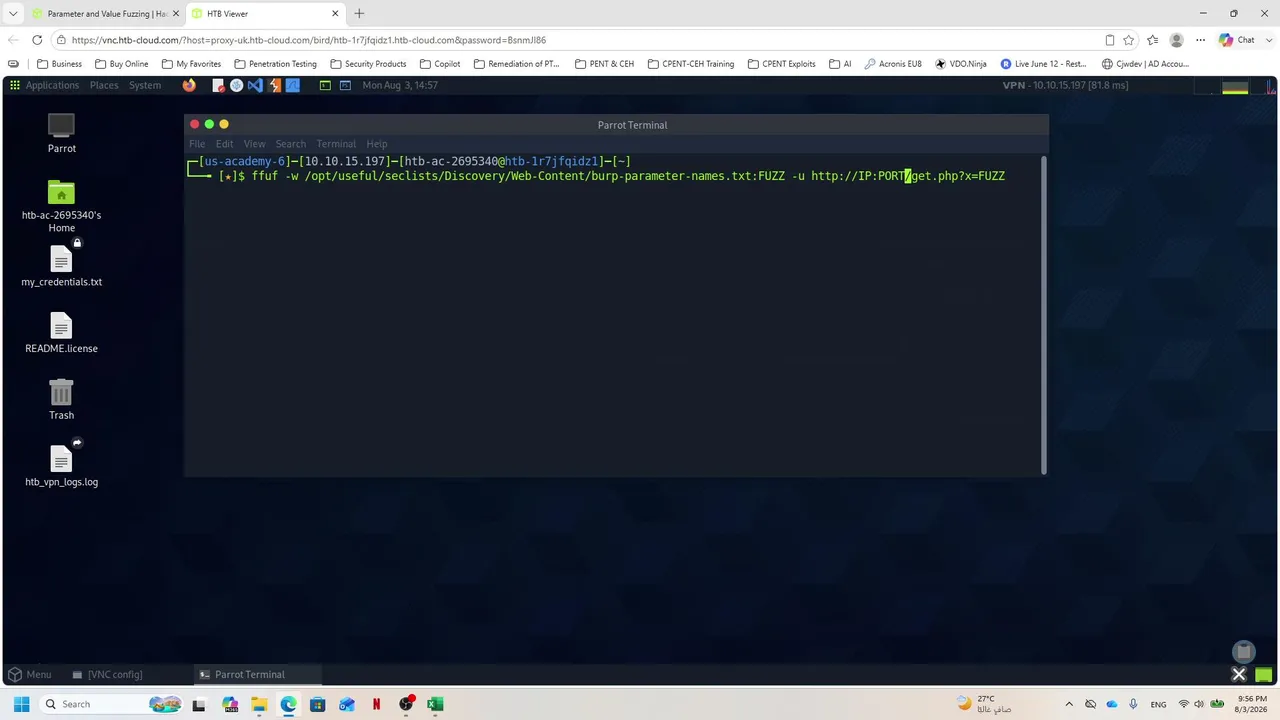
Task: Open Excel from the Windows taskbar
Action: click(x=435, y=704)
